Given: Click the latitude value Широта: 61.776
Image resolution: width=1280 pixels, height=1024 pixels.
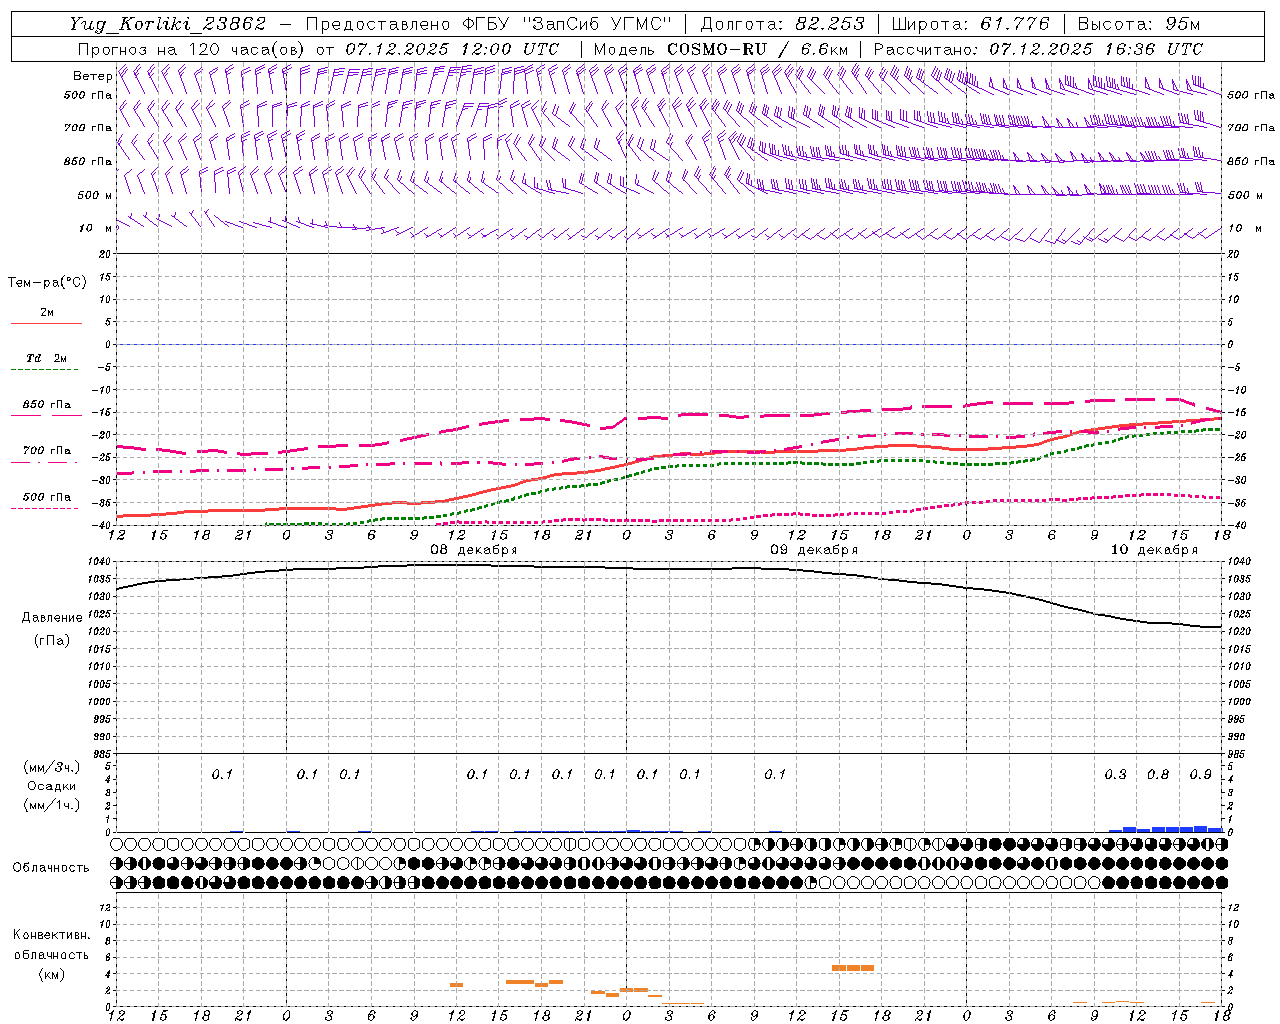Looking at the screenshot, I should [x=970, y=24].
